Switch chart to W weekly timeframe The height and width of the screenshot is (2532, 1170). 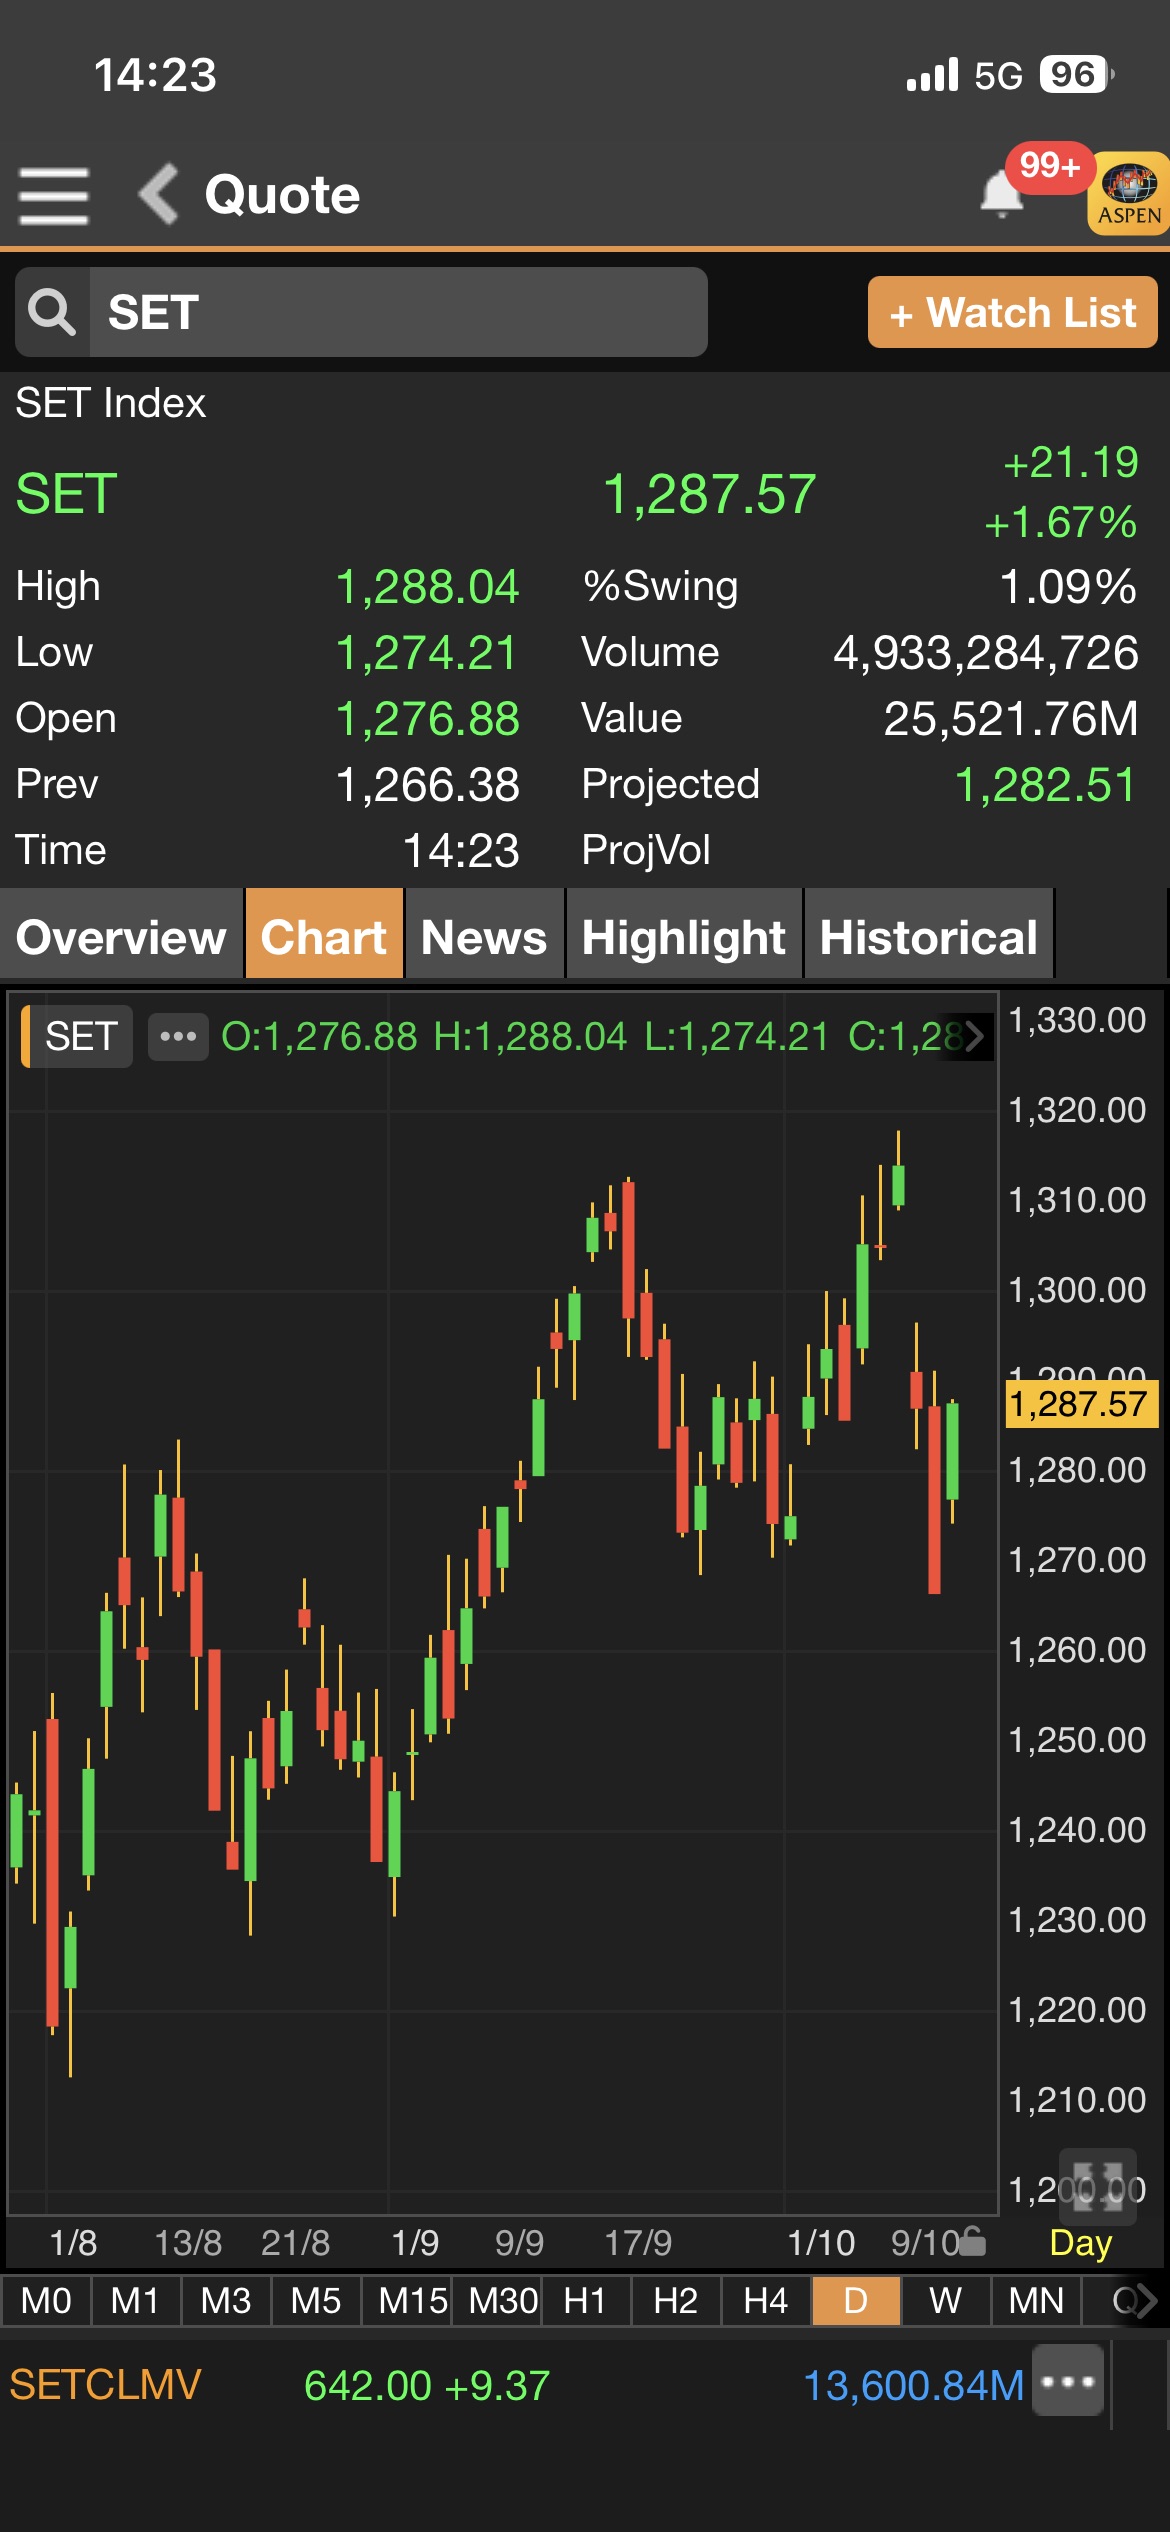(x=945, y=2301)
